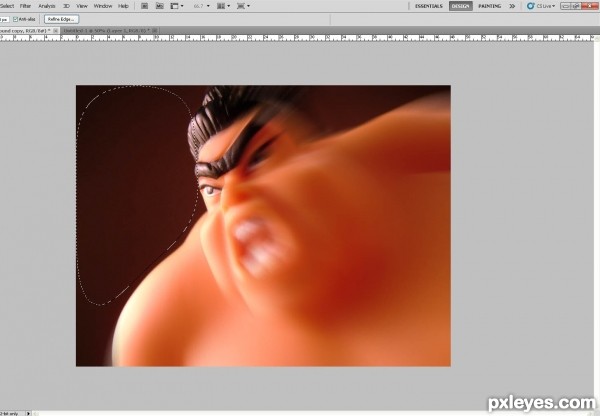
Task: Launch Bridge from the application bar icon
Action: click(x=145, y=6)
